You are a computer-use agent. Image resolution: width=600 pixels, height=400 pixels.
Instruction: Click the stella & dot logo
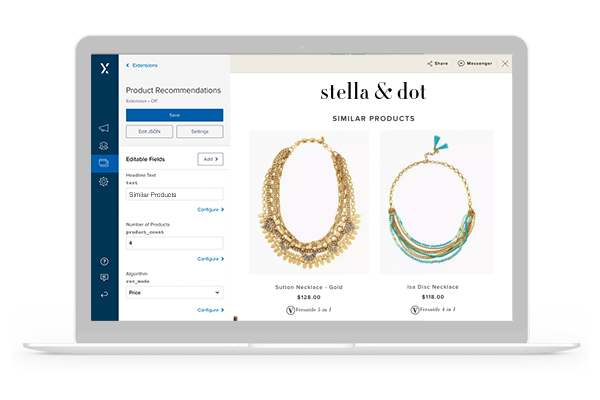(x=373, y=92)
